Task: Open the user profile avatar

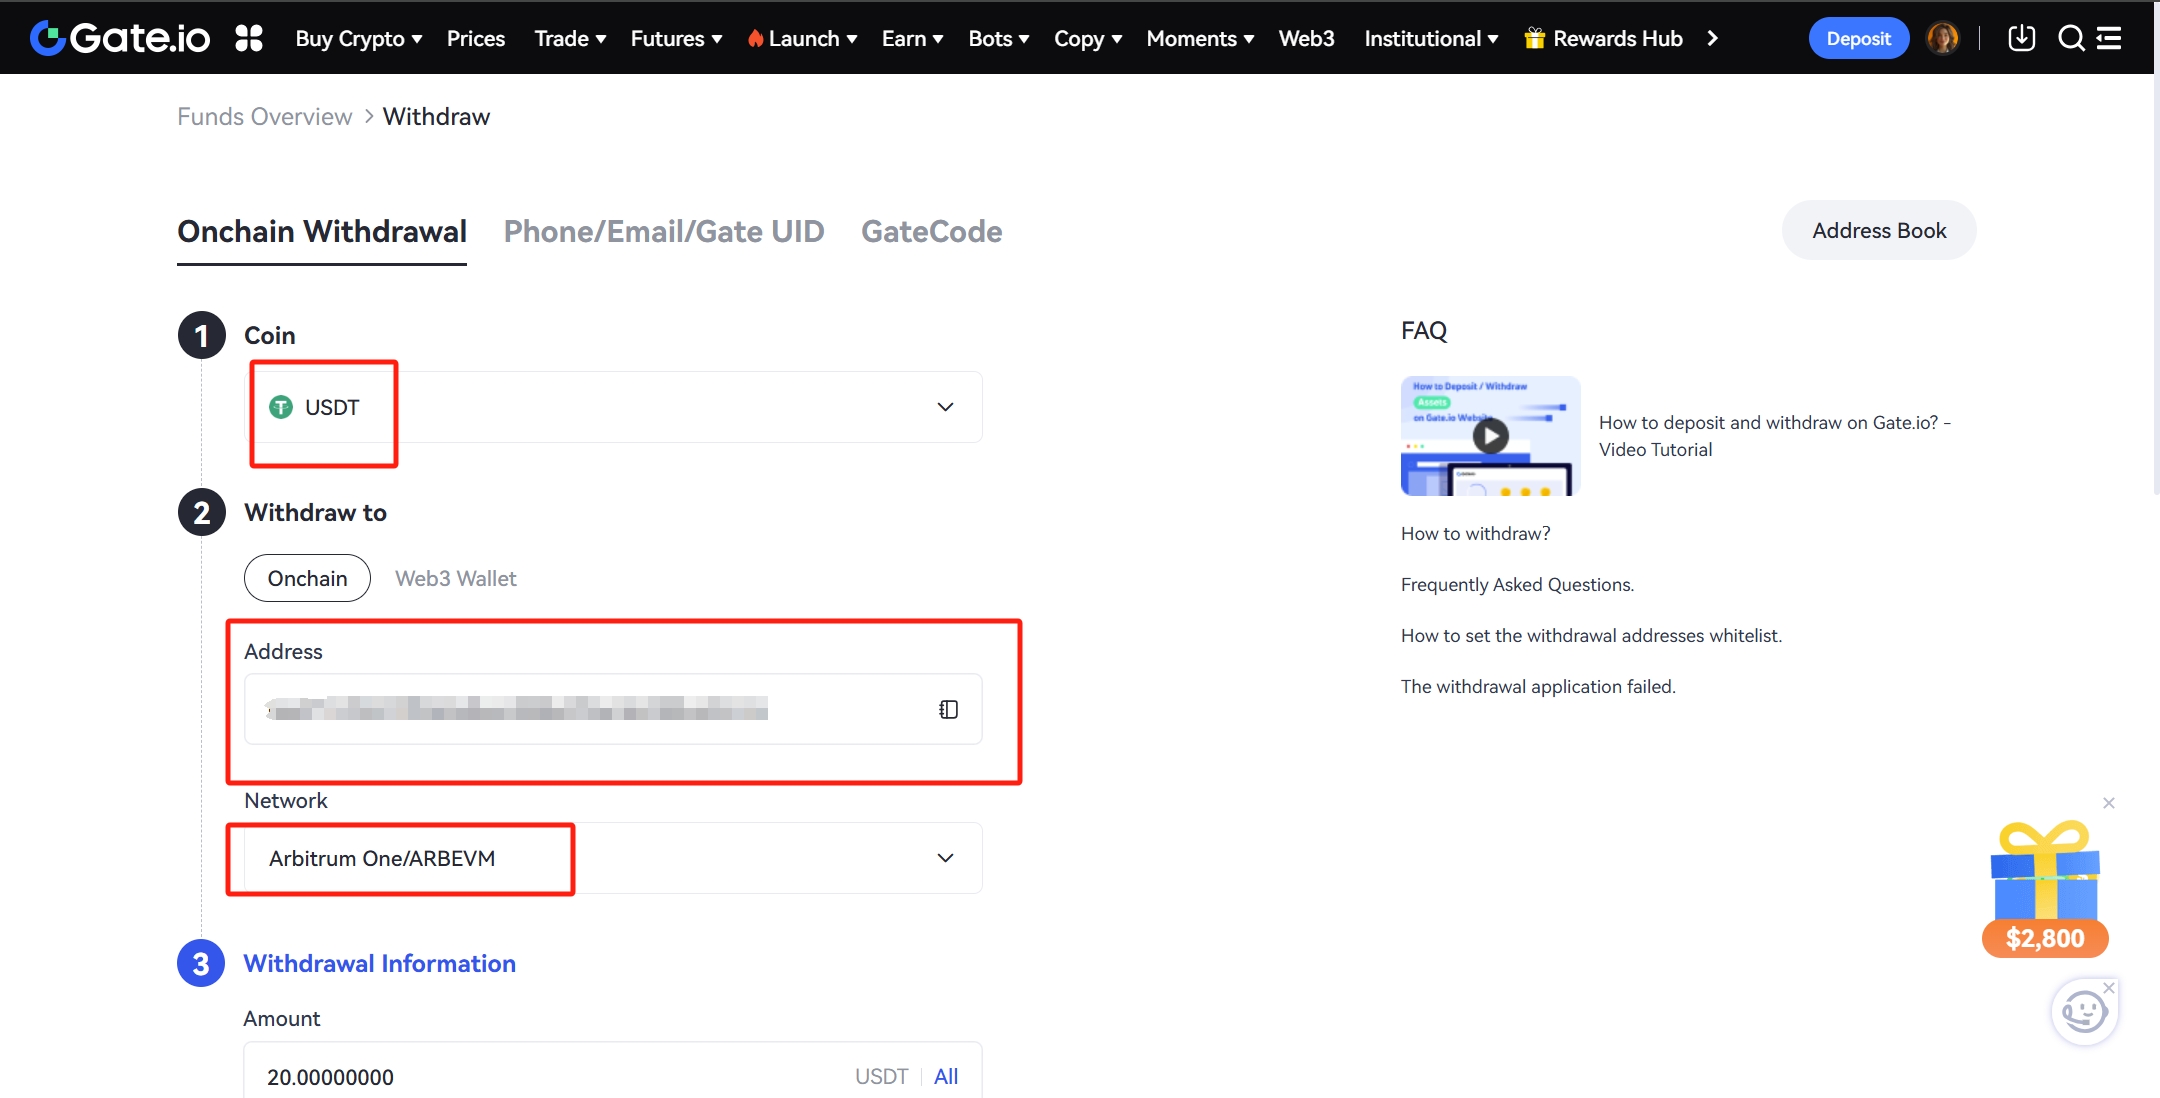Action: (x=1942, y=38)
